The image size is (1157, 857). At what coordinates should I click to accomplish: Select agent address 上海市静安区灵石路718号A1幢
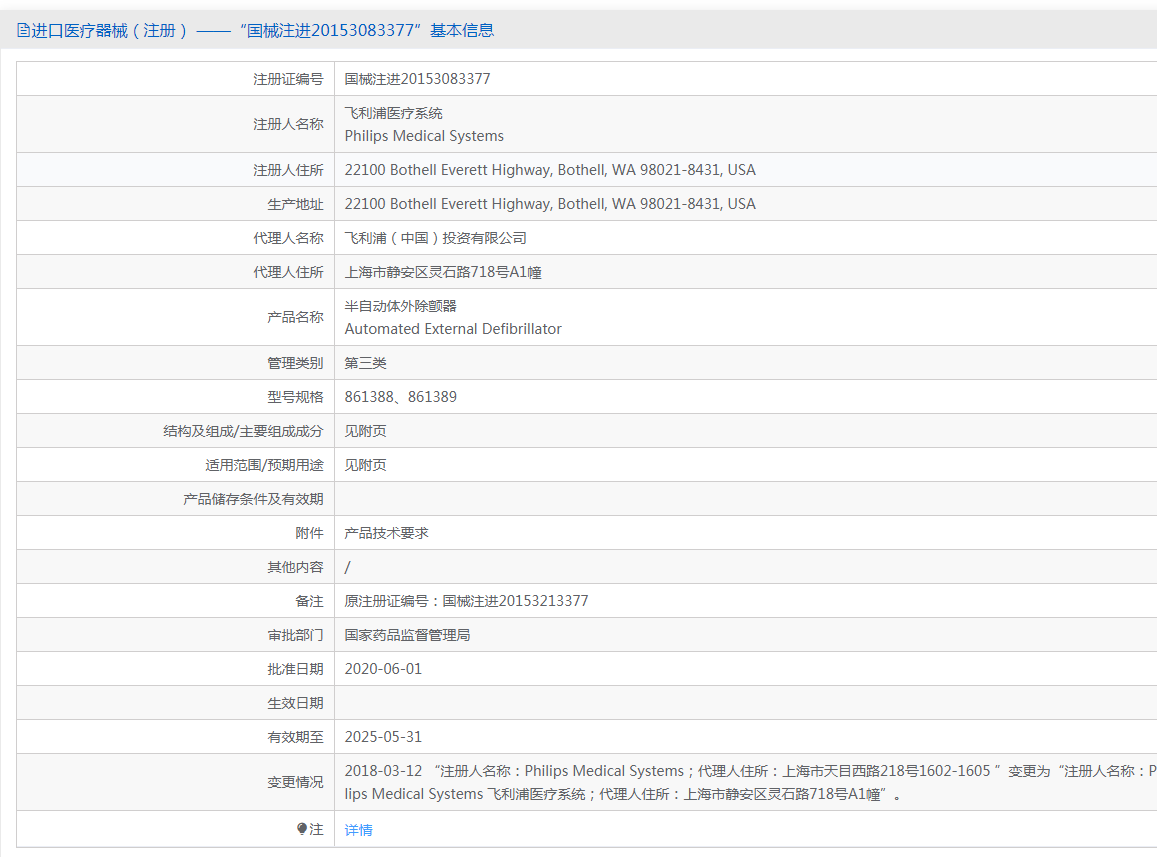click(443, 272)
